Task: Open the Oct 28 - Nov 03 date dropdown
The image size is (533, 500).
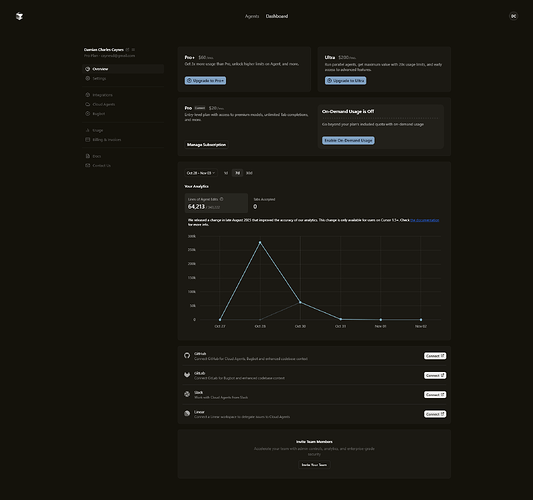Action: (x=201, y=173)
